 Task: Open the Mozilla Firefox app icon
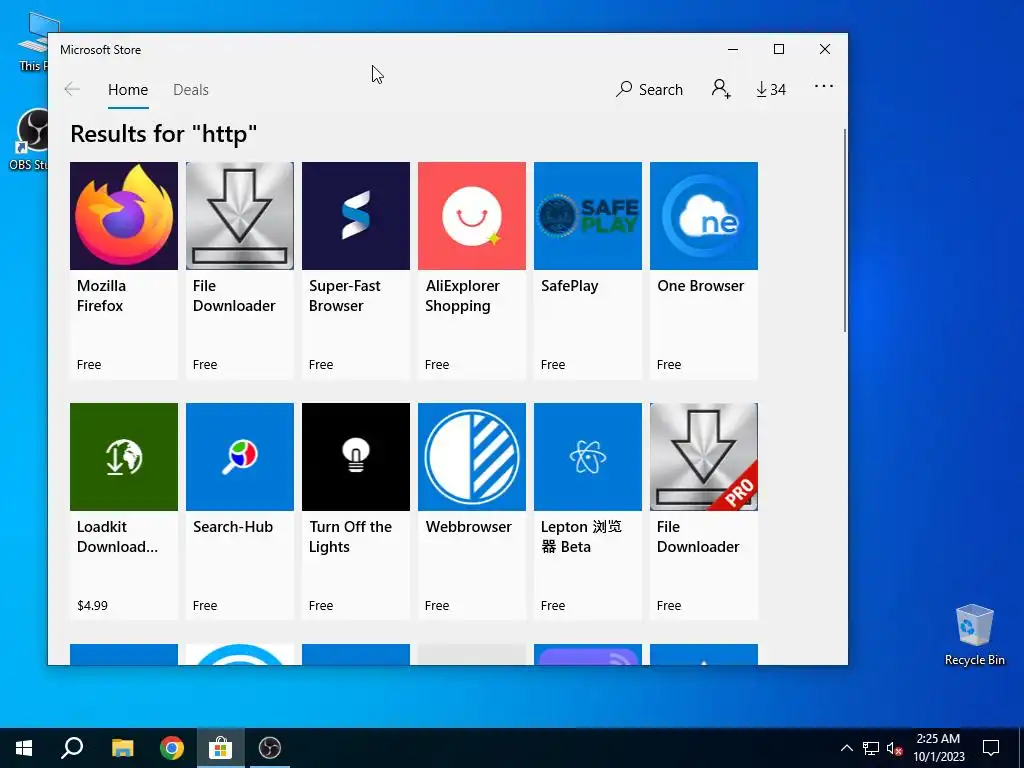coord(123,216)
